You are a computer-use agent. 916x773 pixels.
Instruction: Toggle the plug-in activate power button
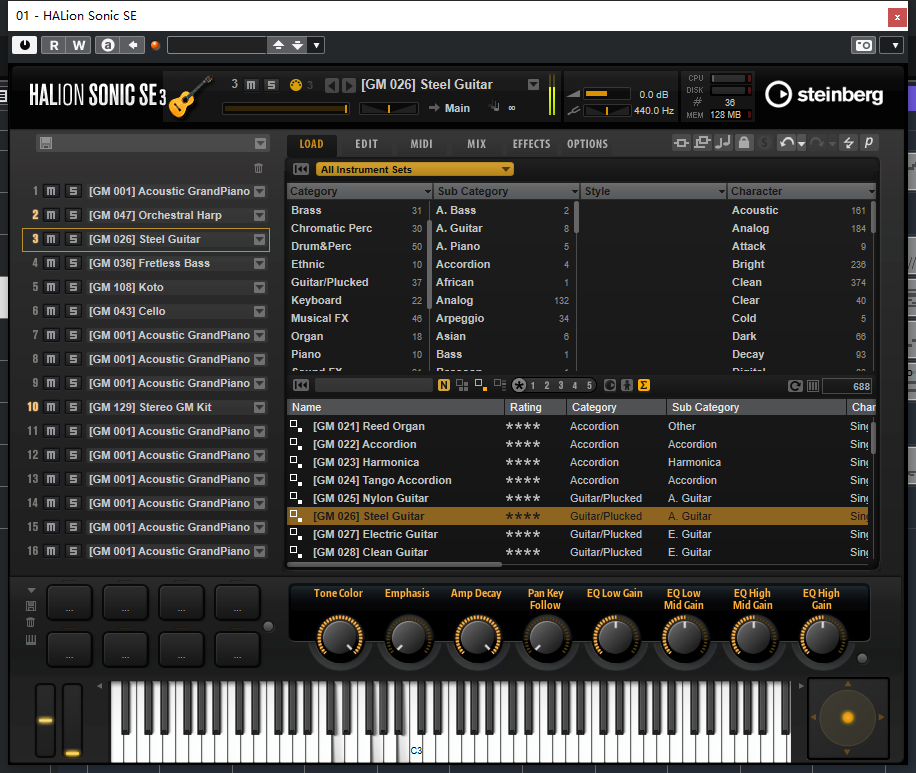click(x=25, y=45)
